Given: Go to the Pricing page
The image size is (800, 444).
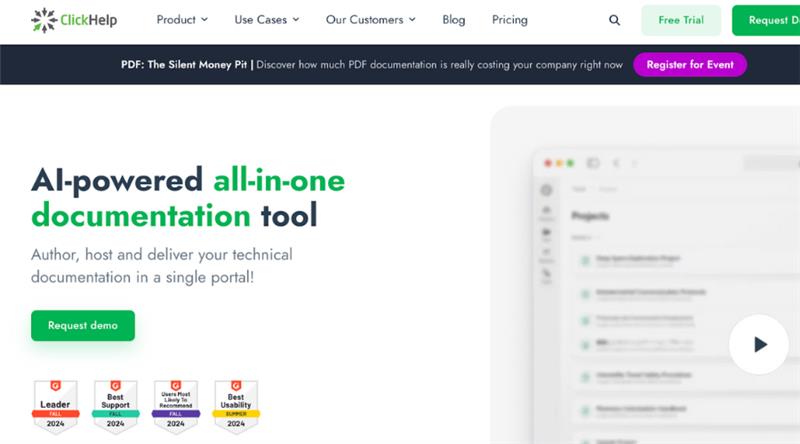Looking at the screenshot, I should coord(510,20).
